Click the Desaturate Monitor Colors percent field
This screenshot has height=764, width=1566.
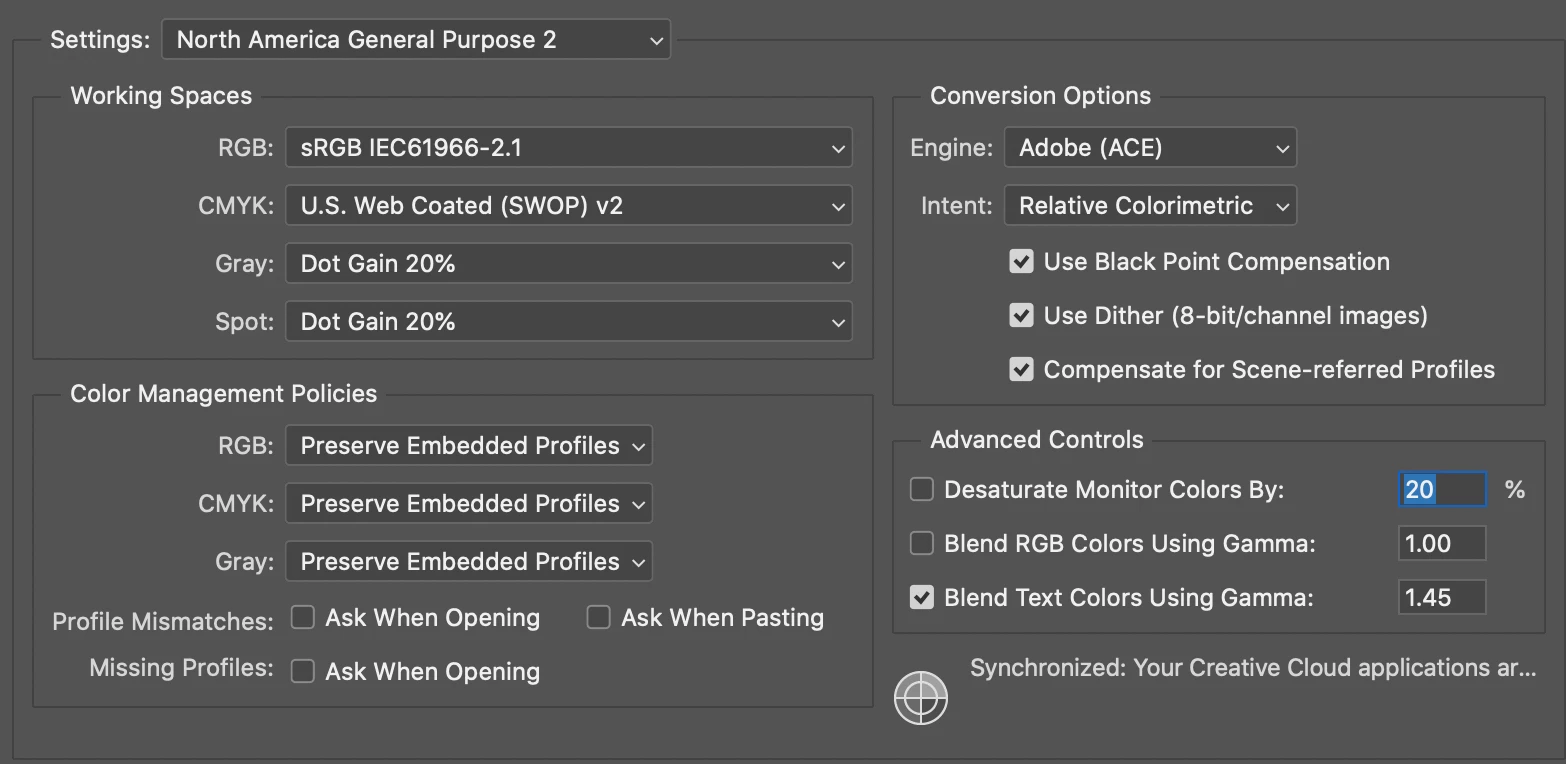coord(1441,490)
